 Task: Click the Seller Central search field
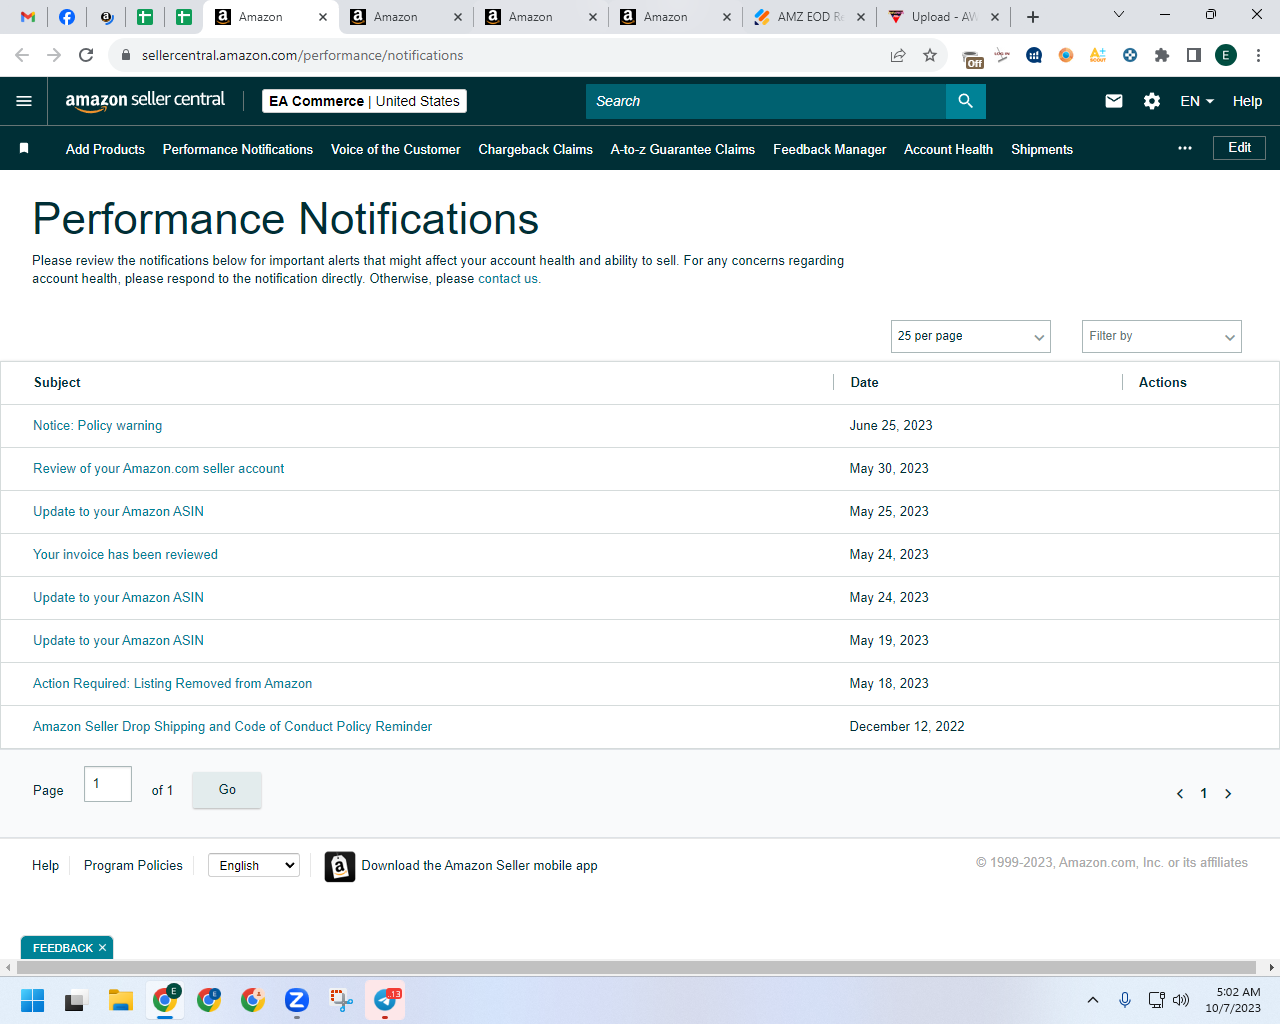[x=766, y=101]
